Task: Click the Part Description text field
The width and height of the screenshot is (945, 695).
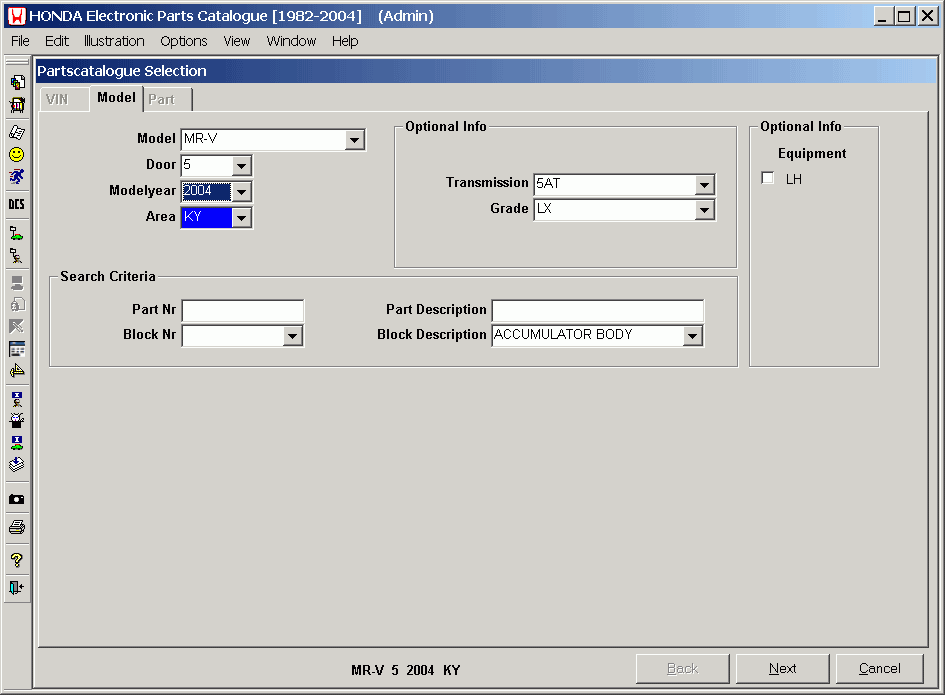Action: pos(598,310)
